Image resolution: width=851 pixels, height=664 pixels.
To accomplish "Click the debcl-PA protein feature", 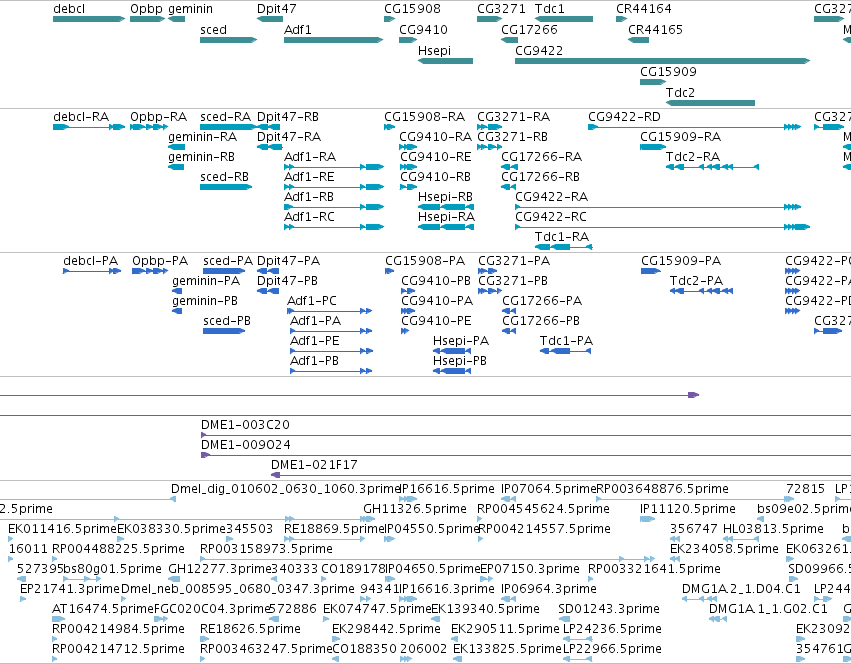I will (92, 271).
